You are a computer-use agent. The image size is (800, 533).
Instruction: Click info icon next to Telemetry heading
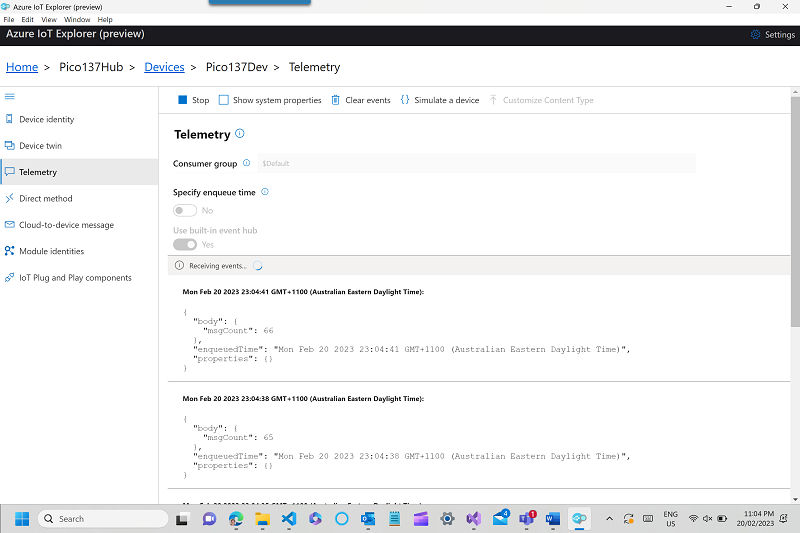(240, 134)
